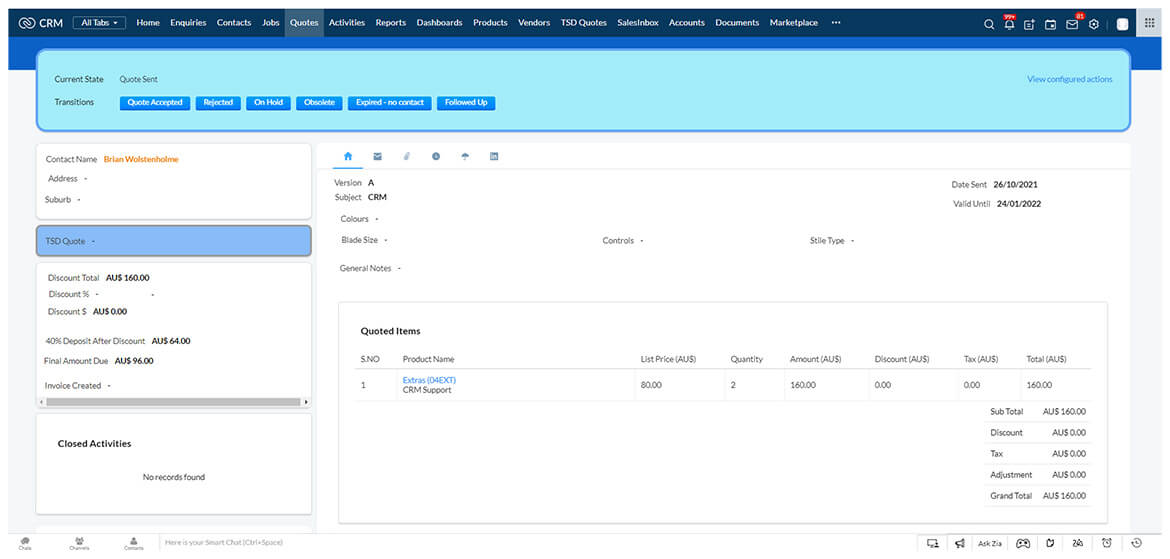Expand the TSD Quote section
This screenshot has height=559, width=1170.
click(173, 241)
